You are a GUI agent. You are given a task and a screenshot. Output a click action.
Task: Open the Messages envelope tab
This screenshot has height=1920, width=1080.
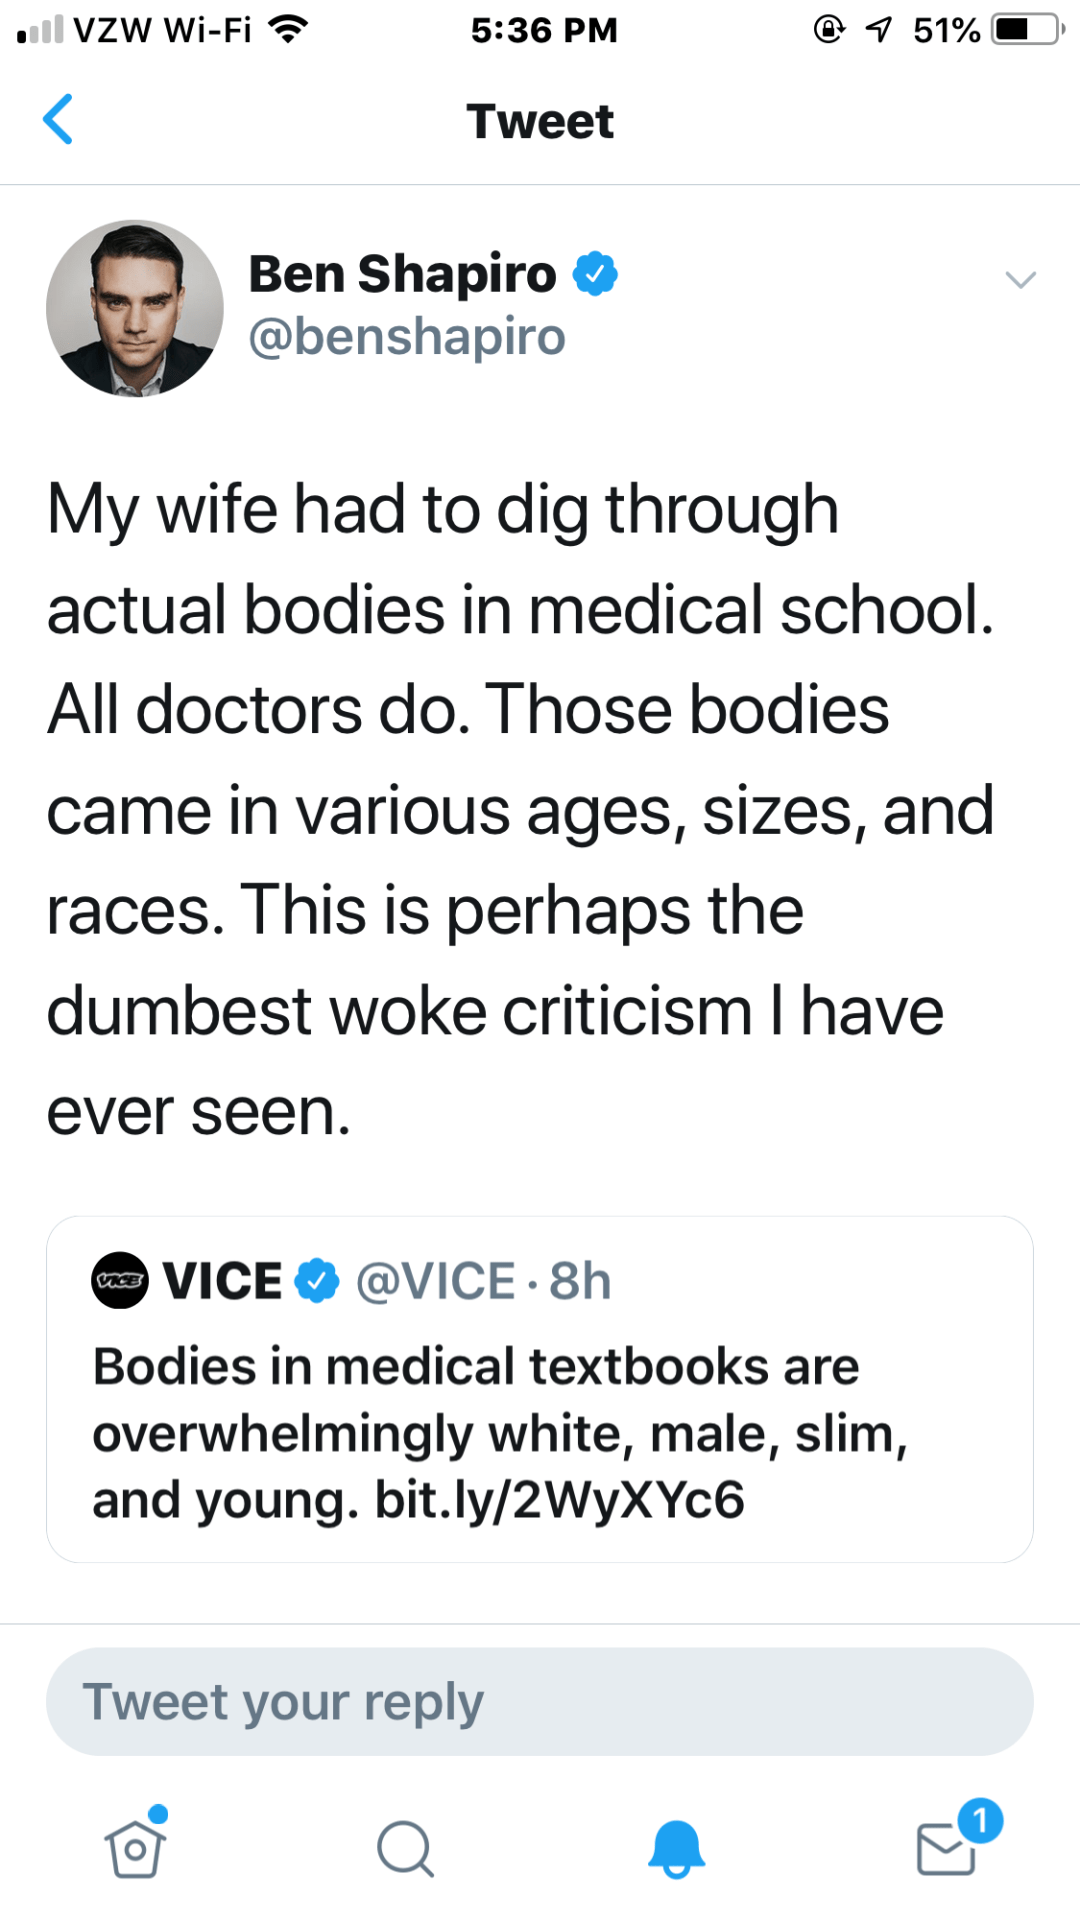click(947, 1848)
